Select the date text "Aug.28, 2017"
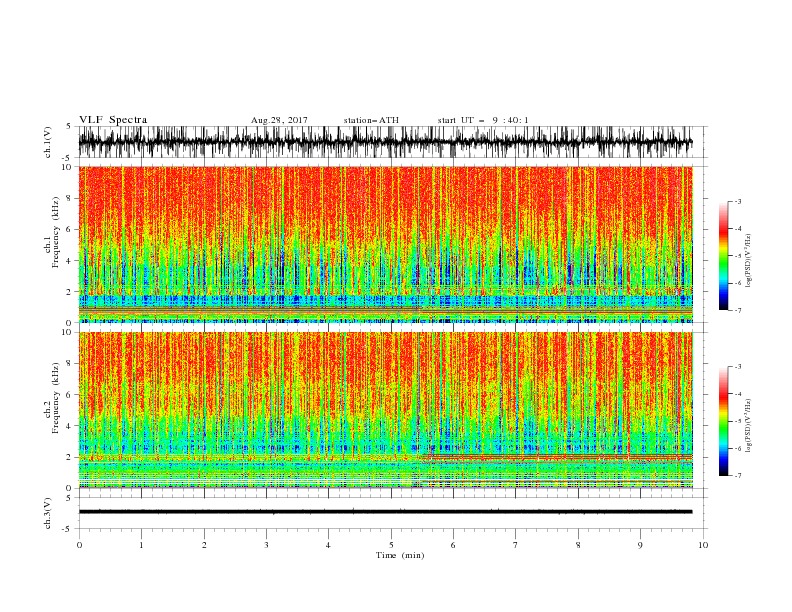The height and width of the screenshot is (612, 792). (x=279, y=120)
